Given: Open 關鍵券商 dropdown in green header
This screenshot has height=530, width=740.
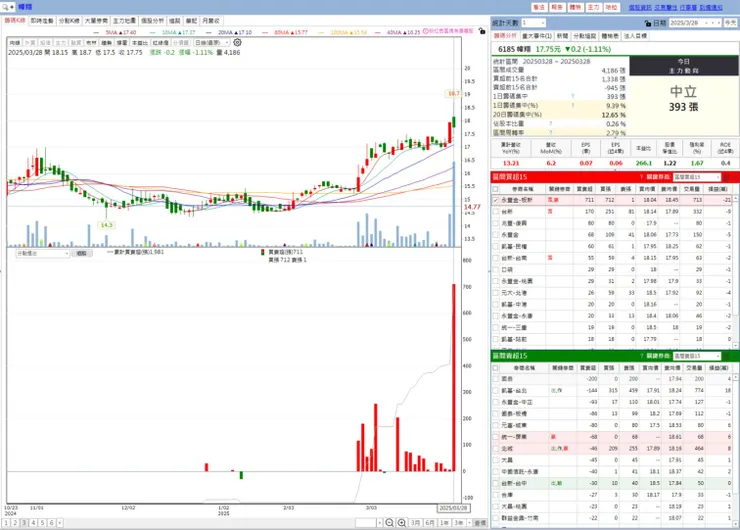Looking at the screenshot, I should point(697,356).
